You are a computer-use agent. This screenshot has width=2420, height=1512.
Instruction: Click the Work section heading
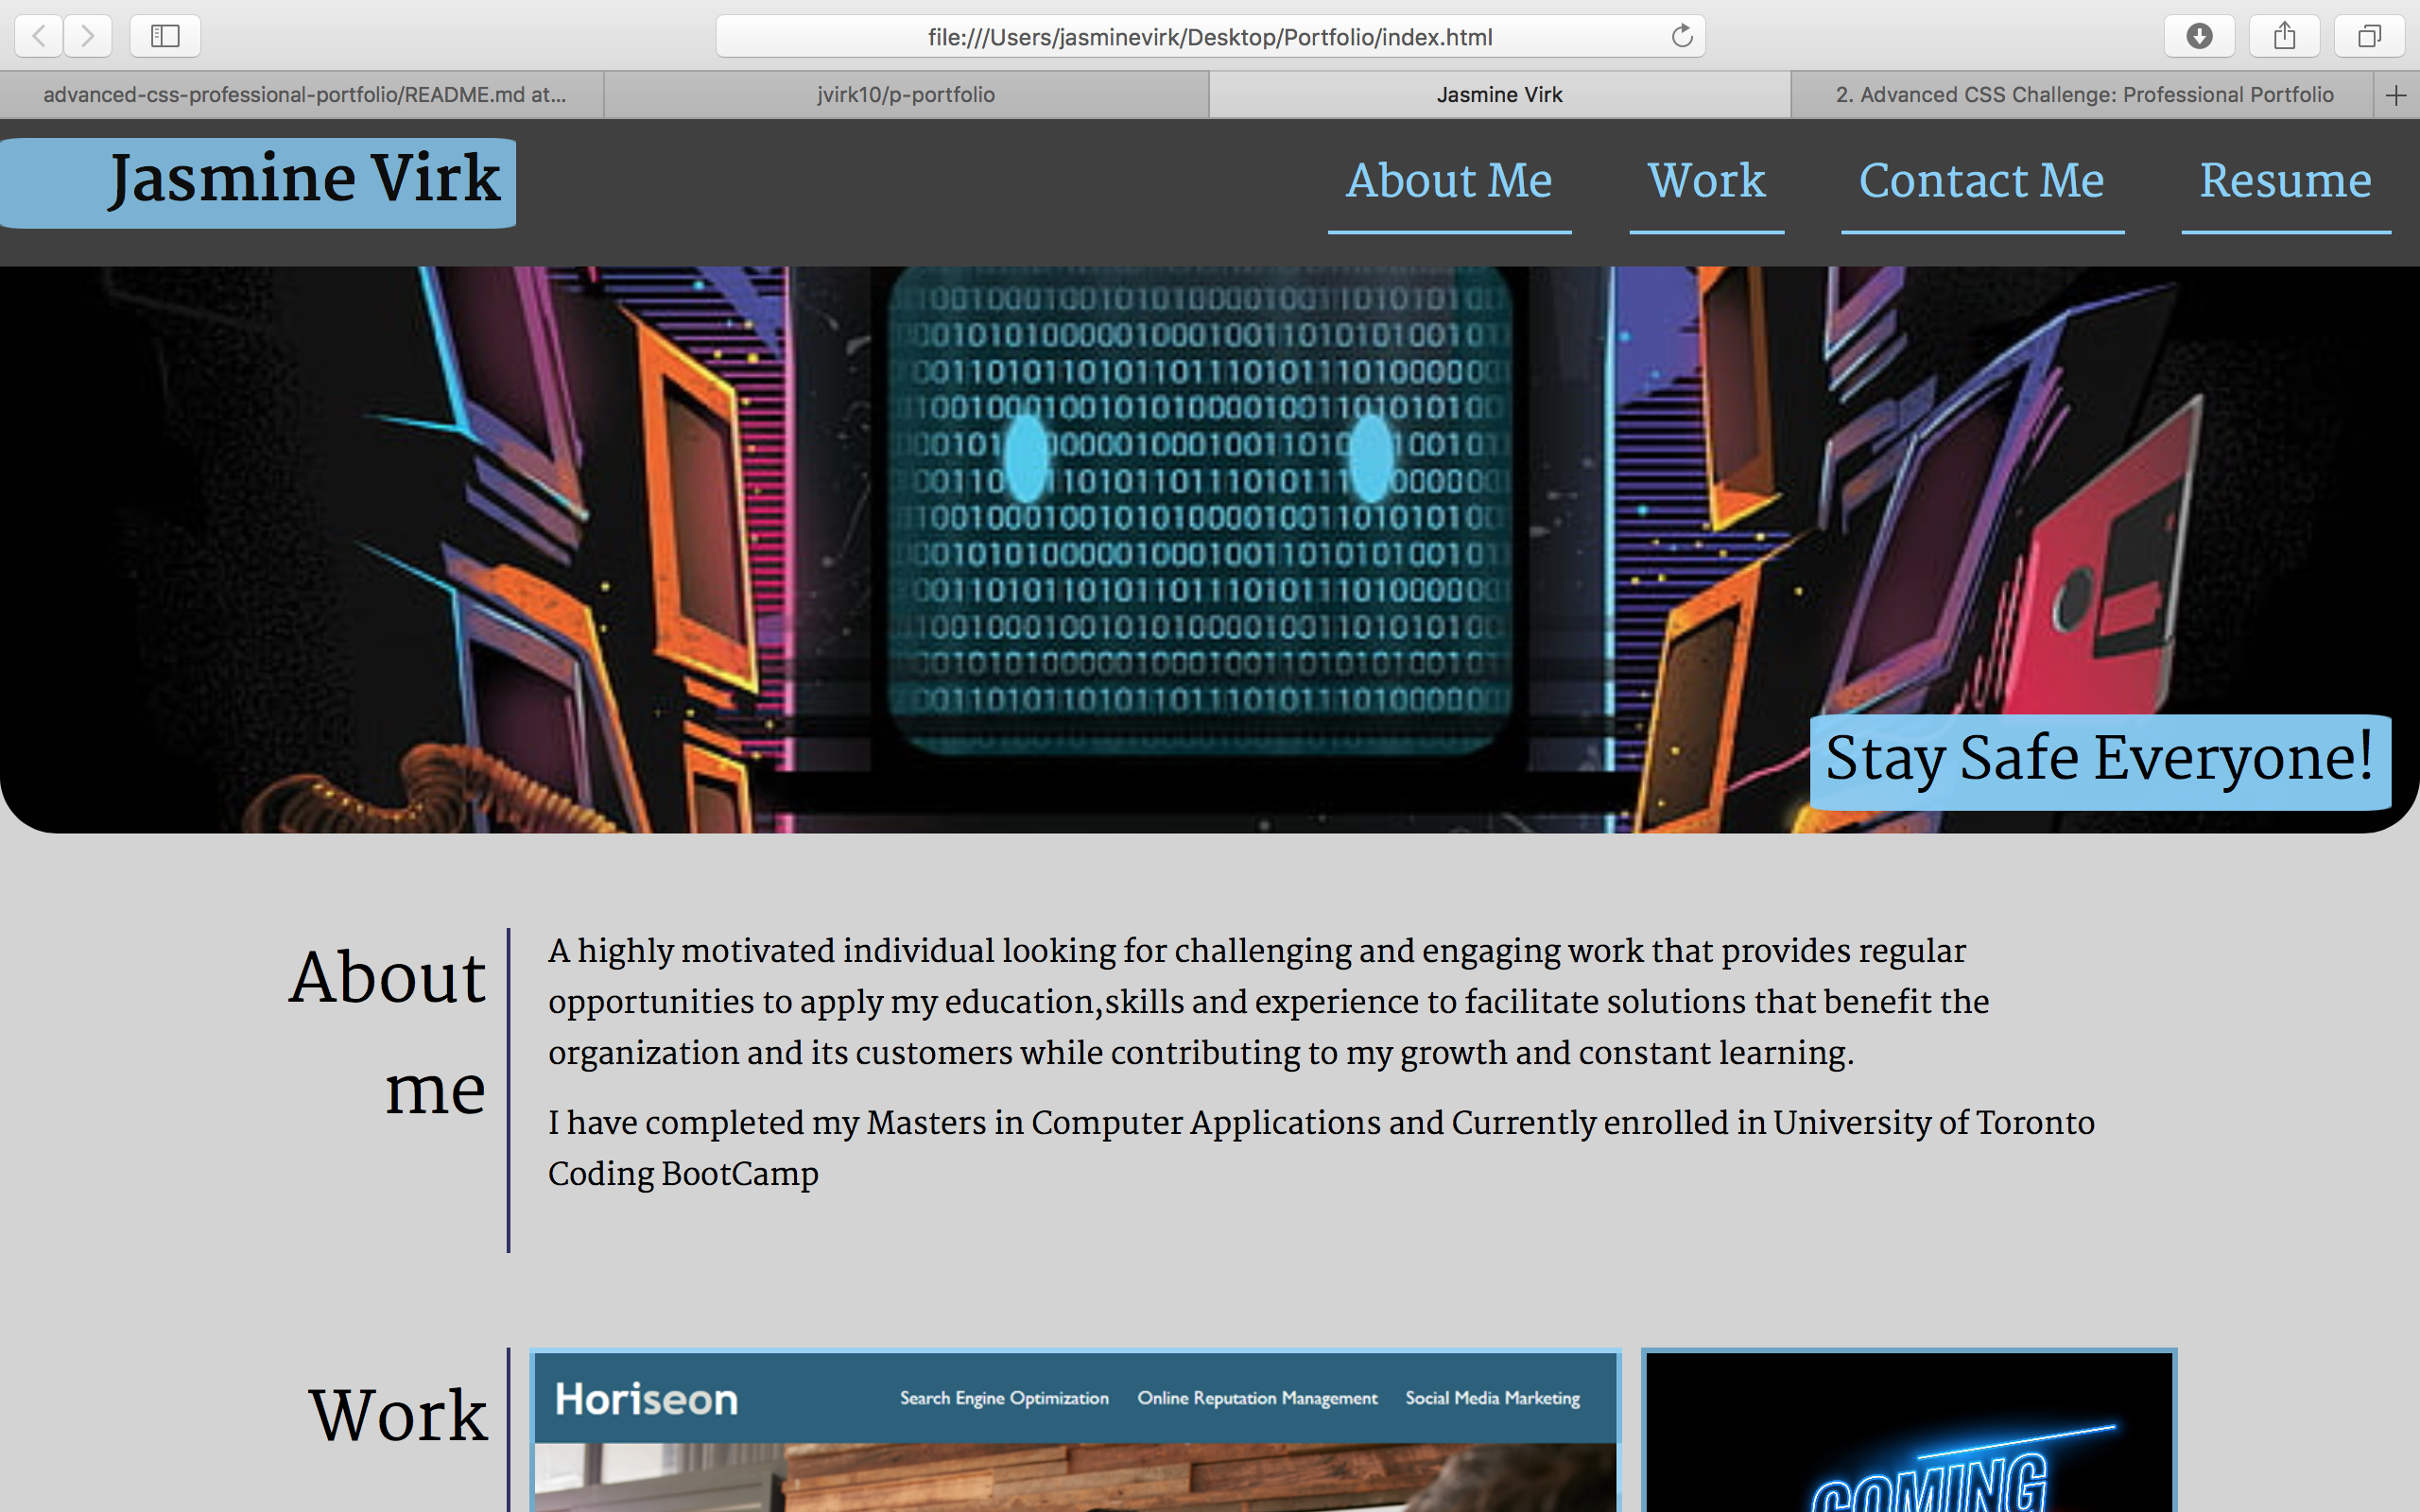(398, 1415)
